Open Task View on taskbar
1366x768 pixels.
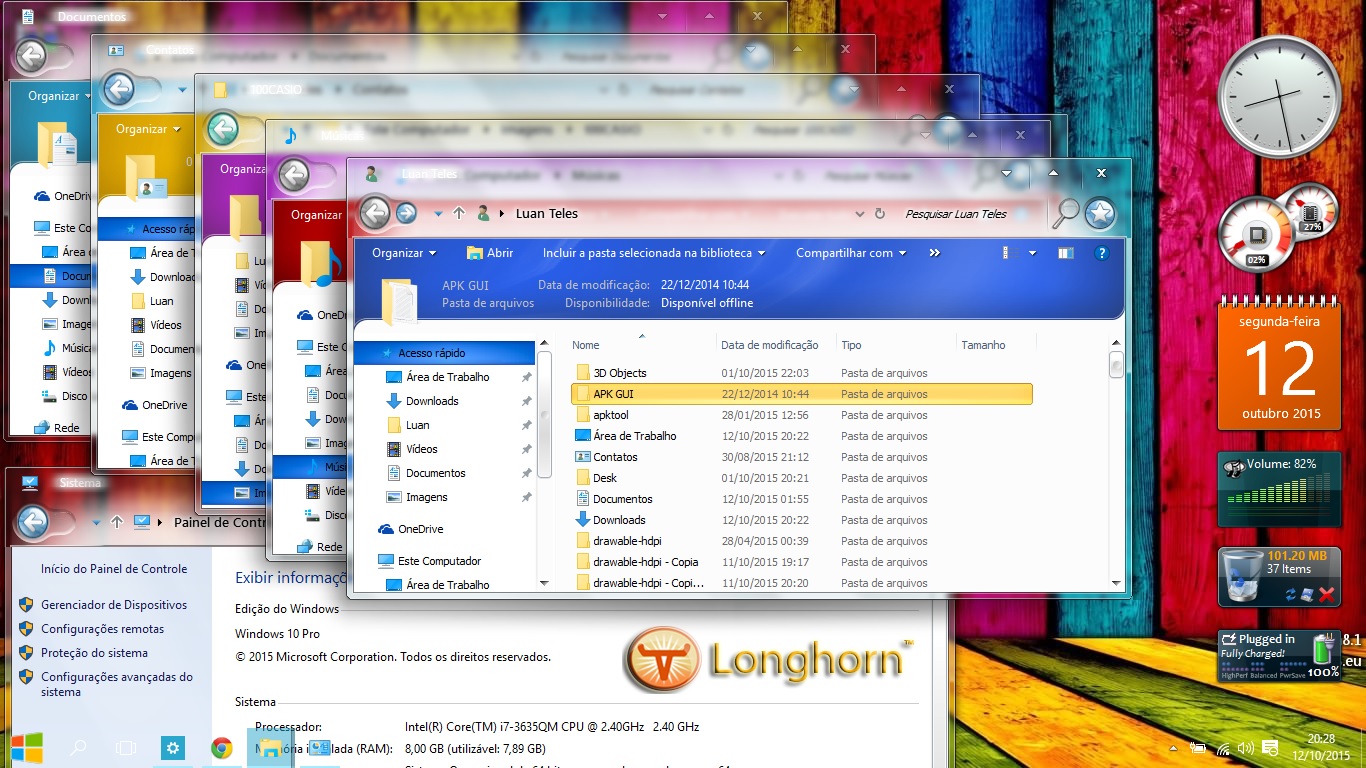pyautogui.click(x=125, y=748)
